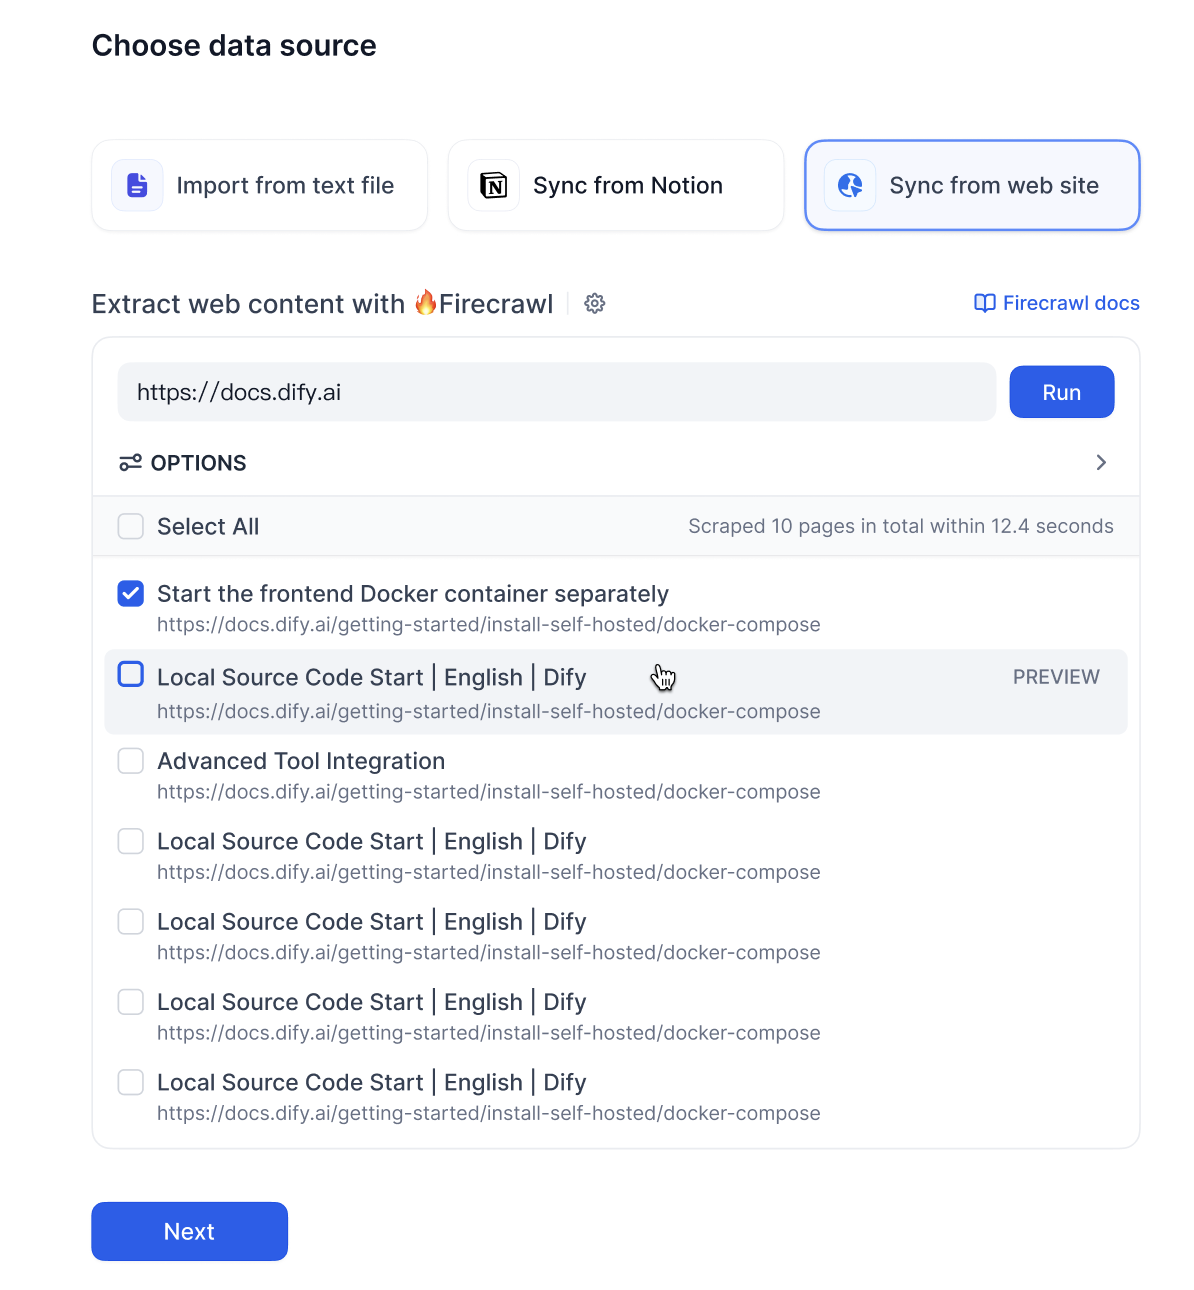Viewport: 1194px width, 1290px height.
Task: Select Import from text file tab
Action: click(260, 185)
